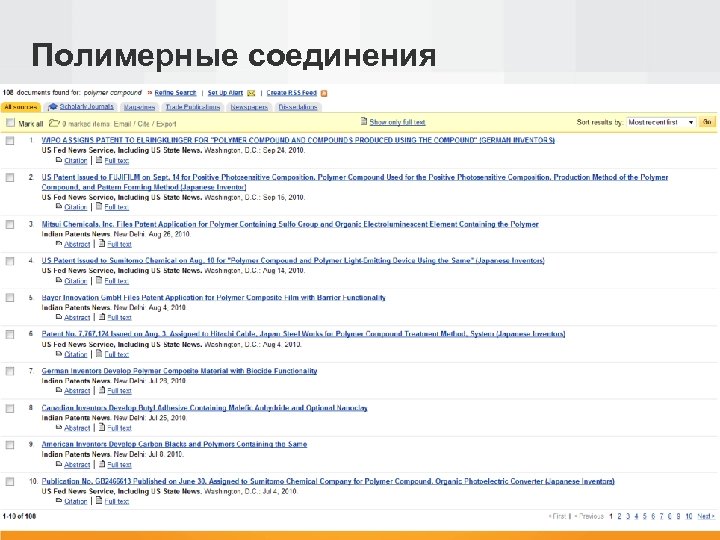Mark result 9 American Inventors checkbox
The height and width of the screenshot is (540, 720).
tap(10, 445)
